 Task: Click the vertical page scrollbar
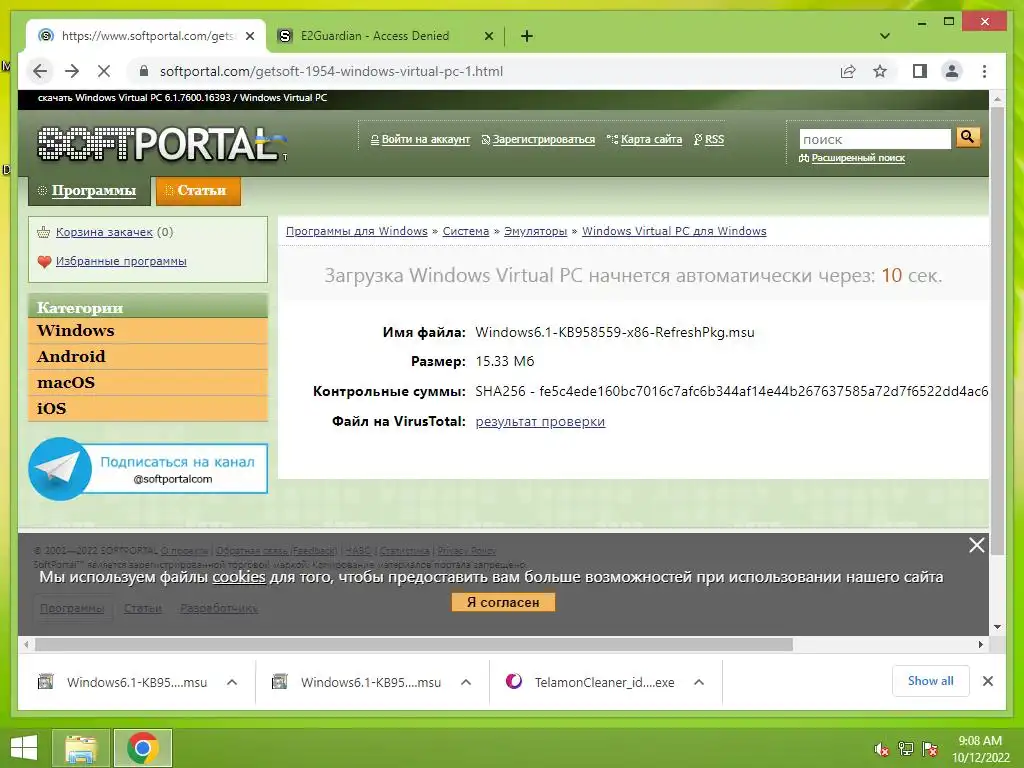point(997,330)
